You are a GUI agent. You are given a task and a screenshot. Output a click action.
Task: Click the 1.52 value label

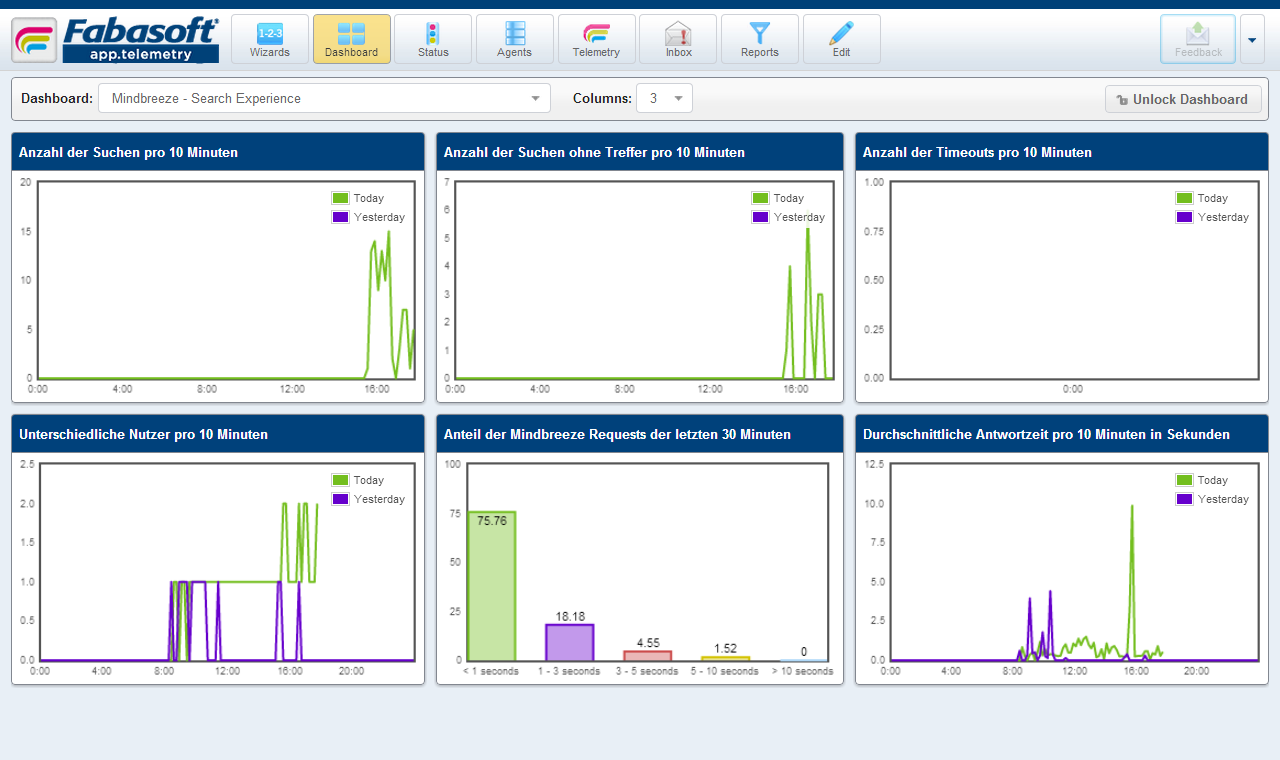coord(726,649)
